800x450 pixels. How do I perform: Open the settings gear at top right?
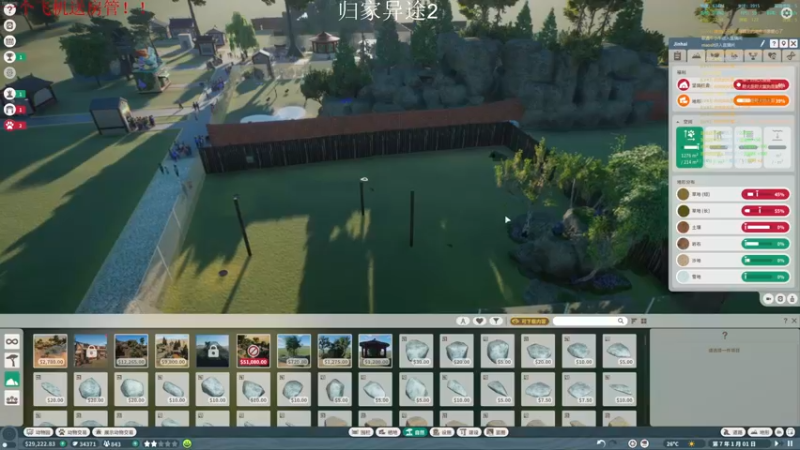786,13
